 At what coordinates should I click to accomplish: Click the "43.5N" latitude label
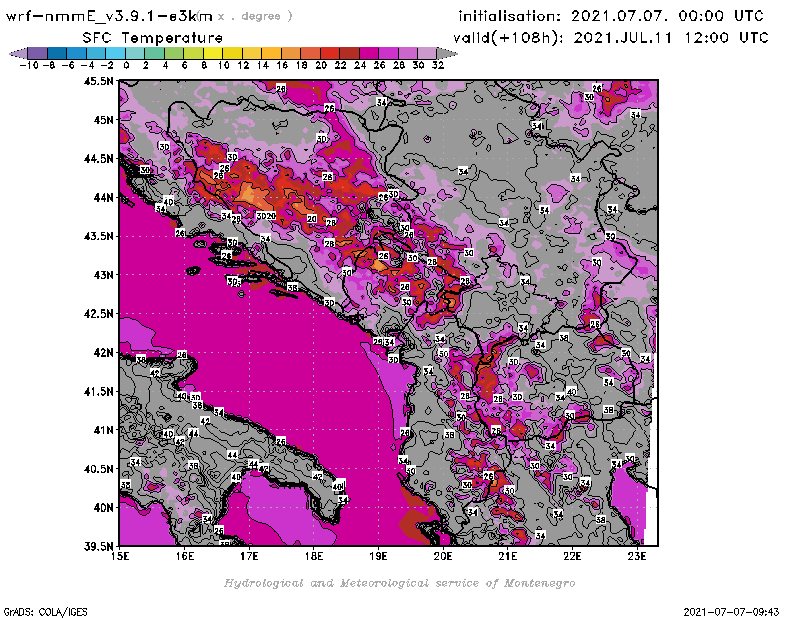(x=98, y=236)
